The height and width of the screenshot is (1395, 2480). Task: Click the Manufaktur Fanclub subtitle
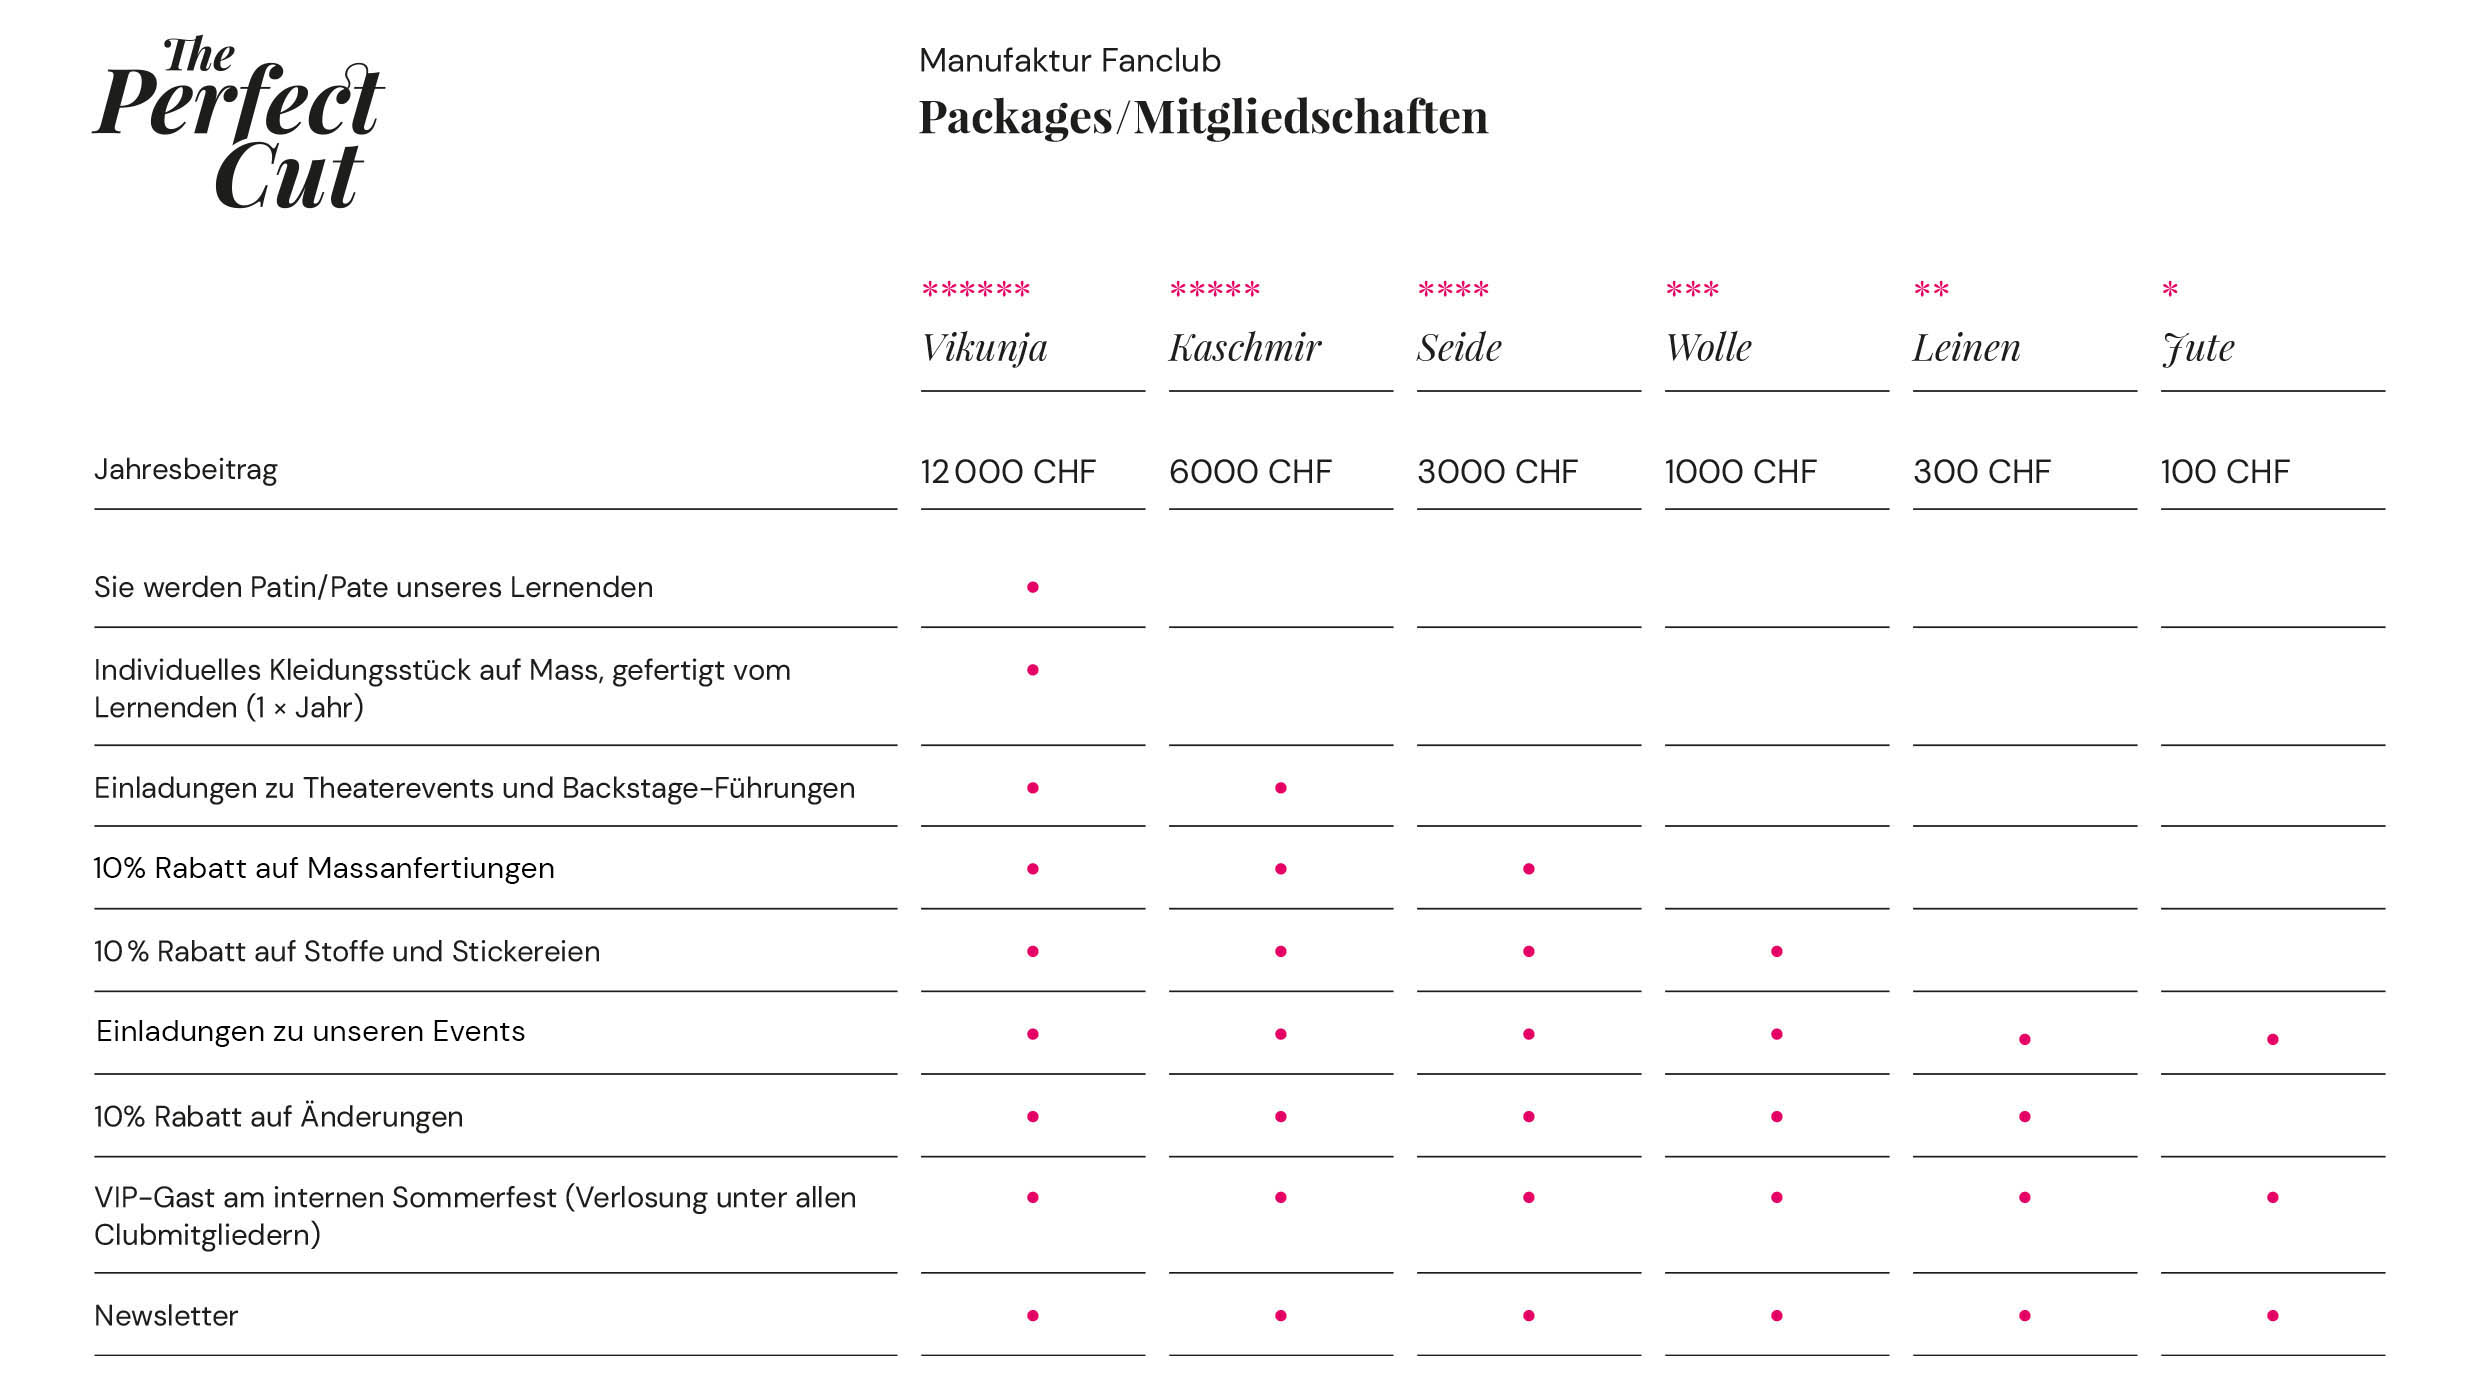tap(1069, 61)
